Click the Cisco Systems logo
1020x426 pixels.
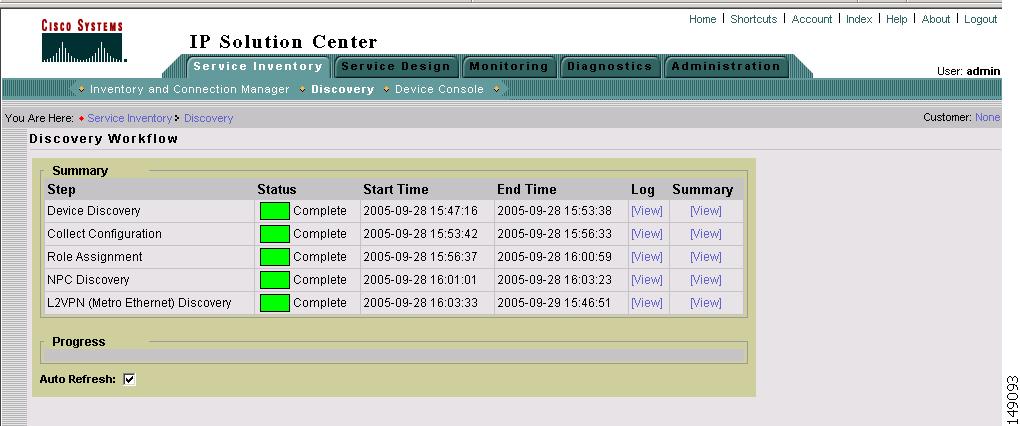pos(83,41)
